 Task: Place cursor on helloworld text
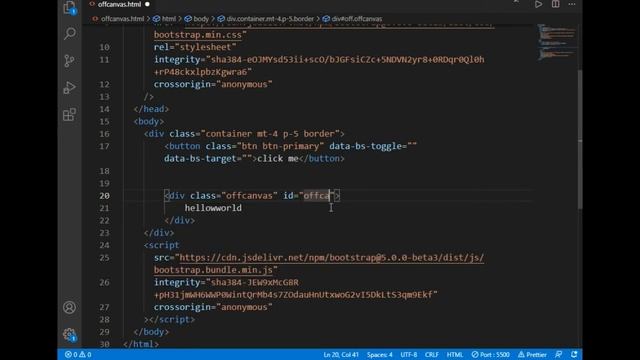[213, 208]
